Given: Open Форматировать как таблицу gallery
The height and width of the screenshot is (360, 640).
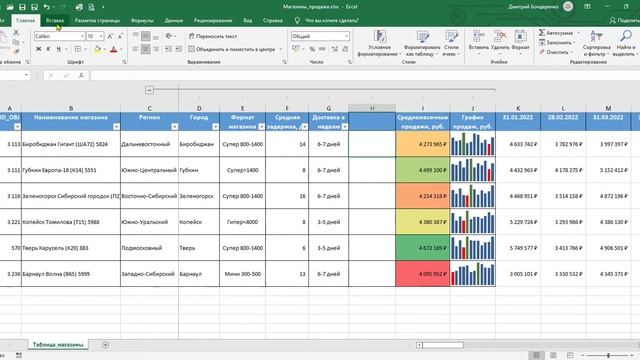Looking at the screenshot, I should [x=422, y=43].
